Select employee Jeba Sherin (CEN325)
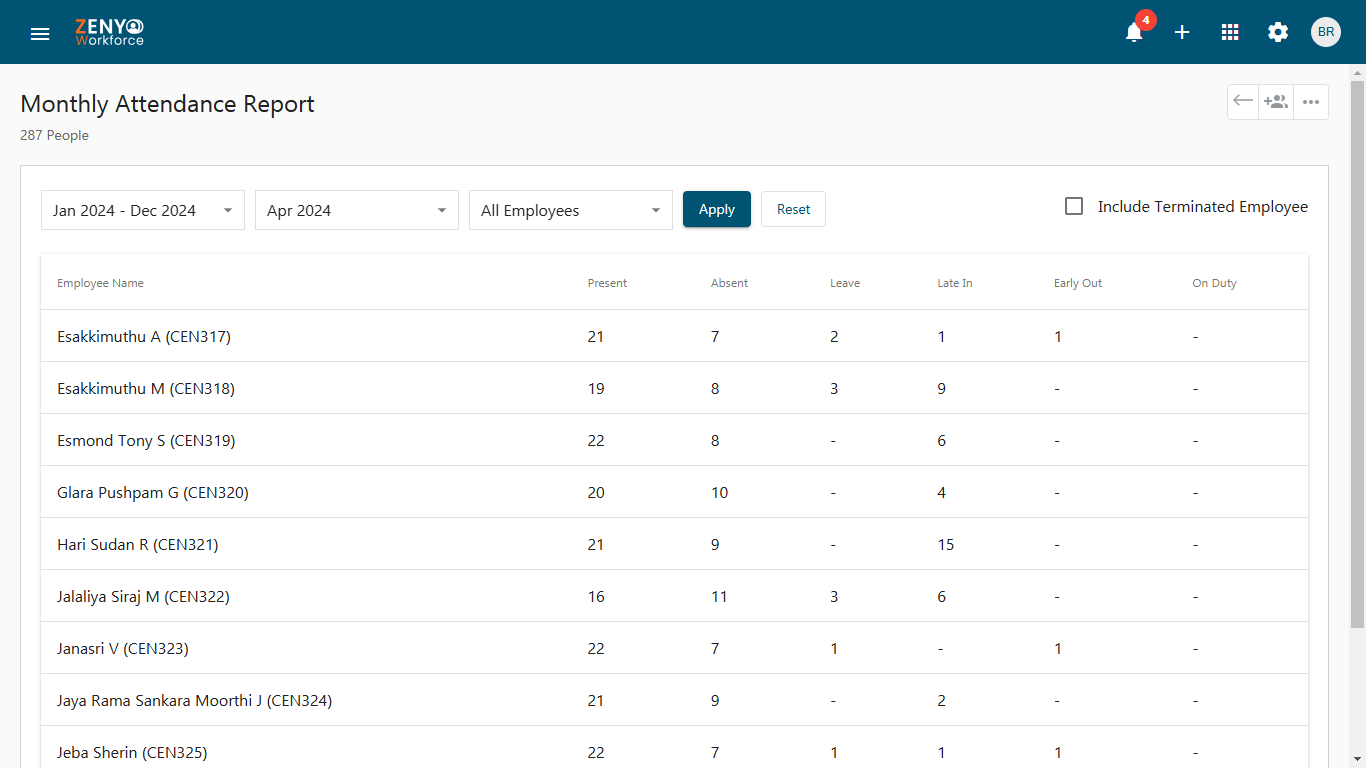The image size is (1366, 768). [132, 753]
